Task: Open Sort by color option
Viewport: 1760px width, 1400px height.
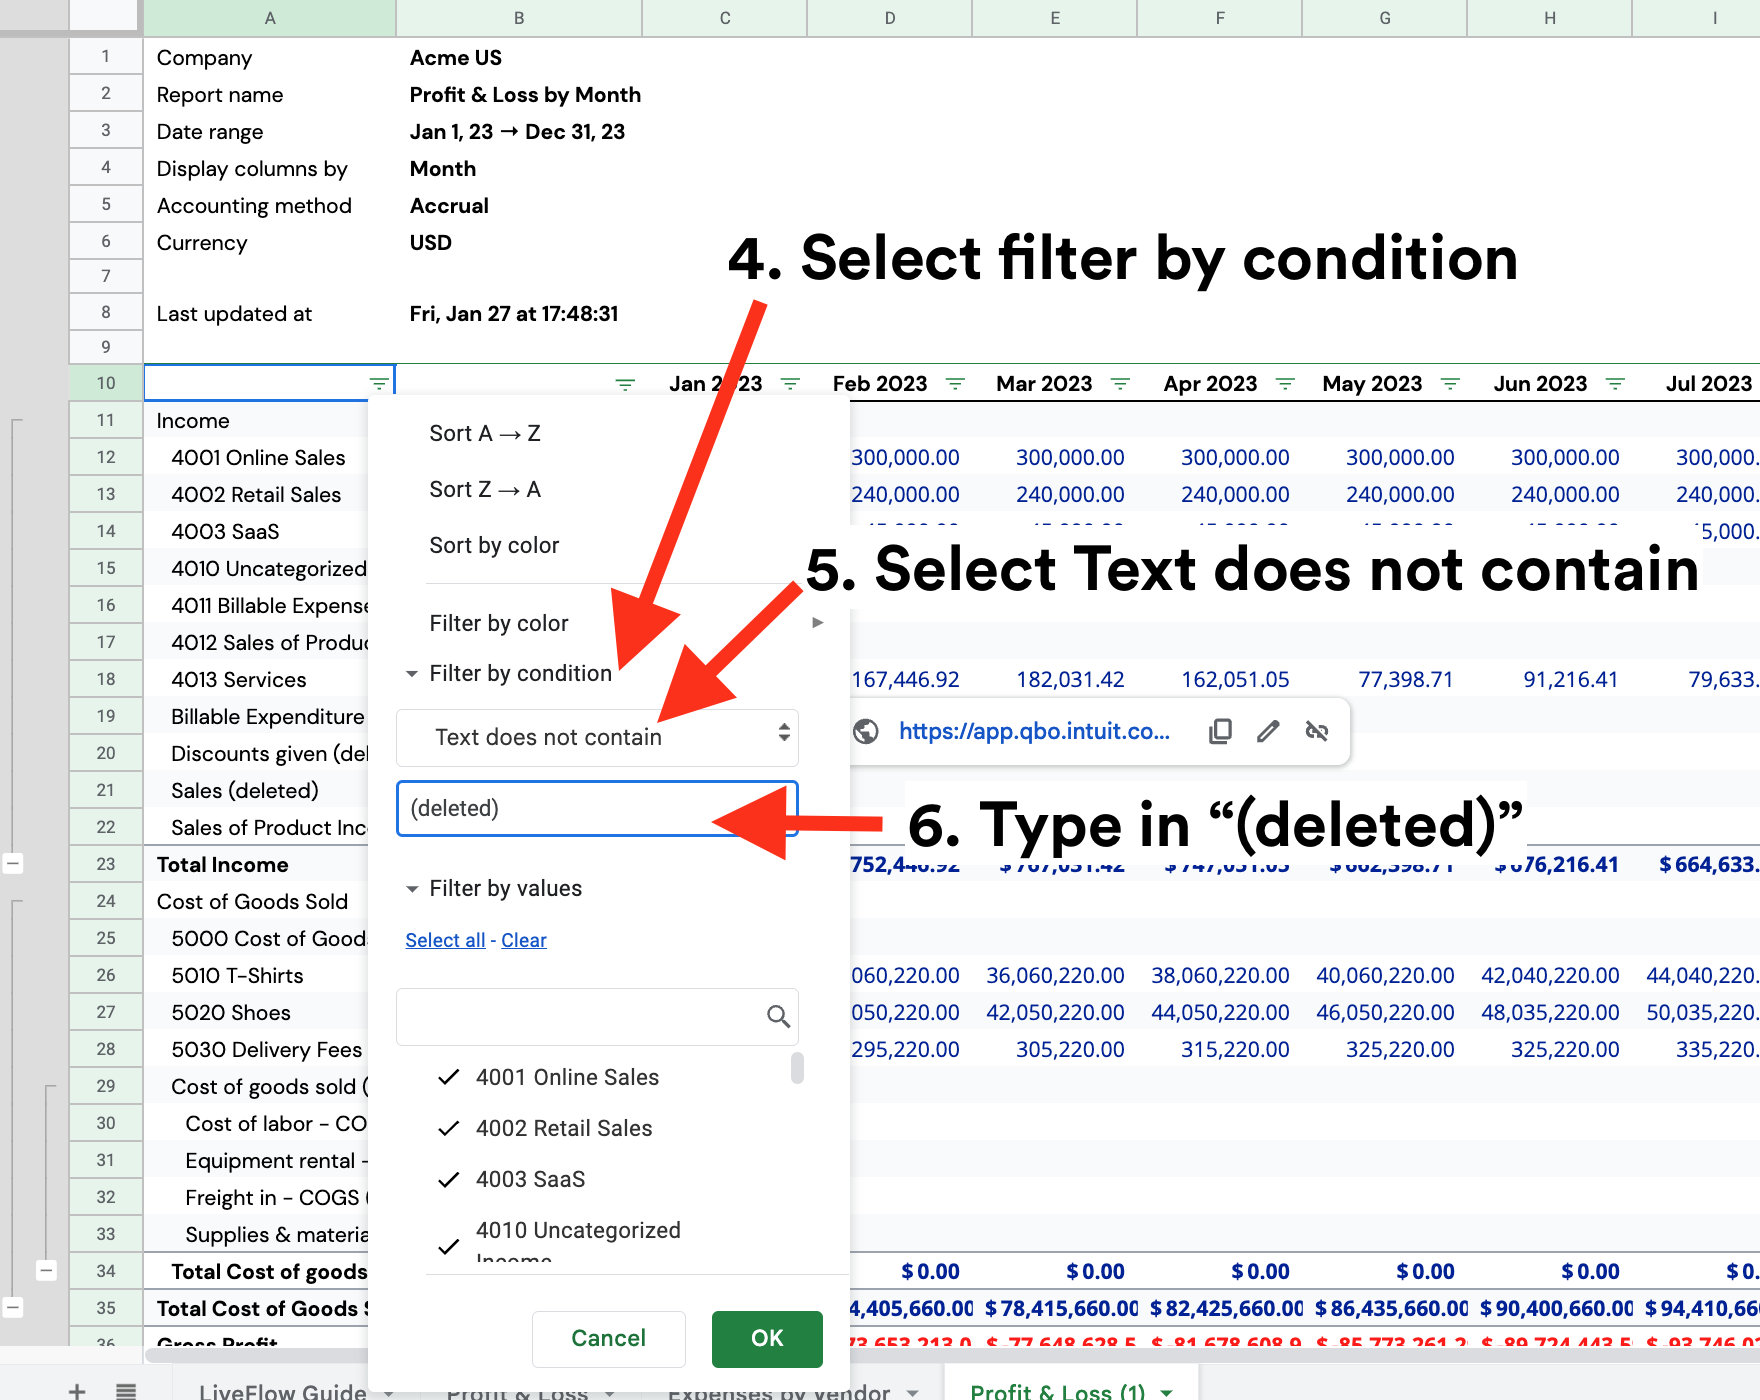Action: pyautogui.click(x=494, y=545)
